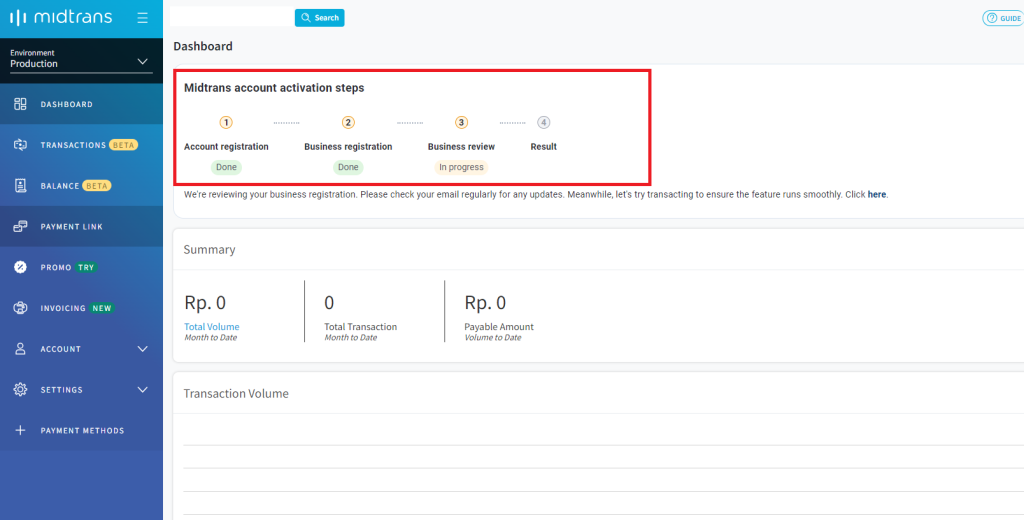Click the 0 Total Transaction value
This screenshot has width=1024, height=520.
click(329, 303)
